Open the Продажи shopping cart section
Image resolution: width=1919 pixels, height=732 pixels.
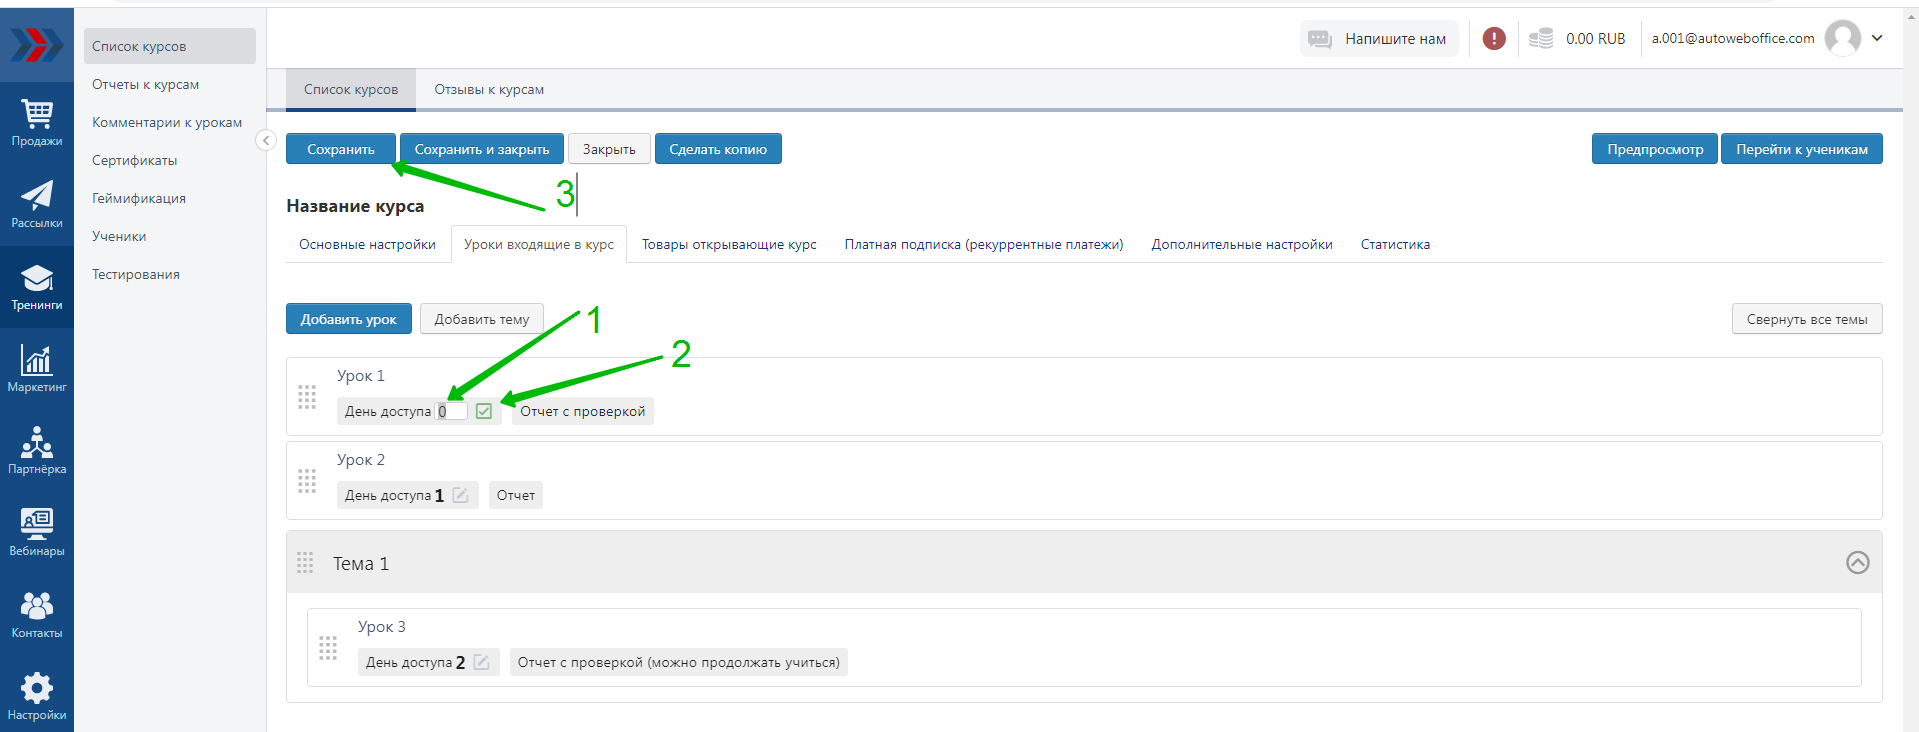(37, 123)
